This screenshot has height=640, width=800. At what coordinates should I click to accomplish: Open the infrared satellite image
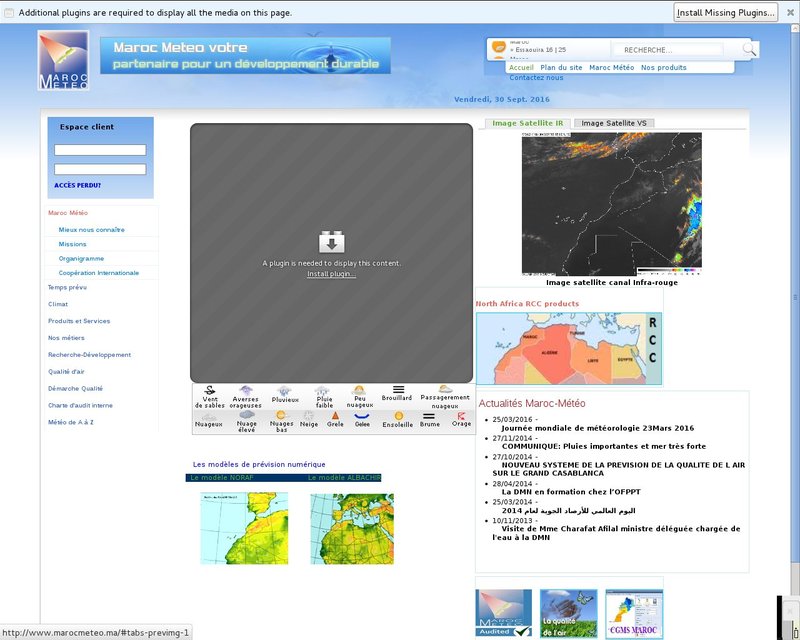pos(612,204)
